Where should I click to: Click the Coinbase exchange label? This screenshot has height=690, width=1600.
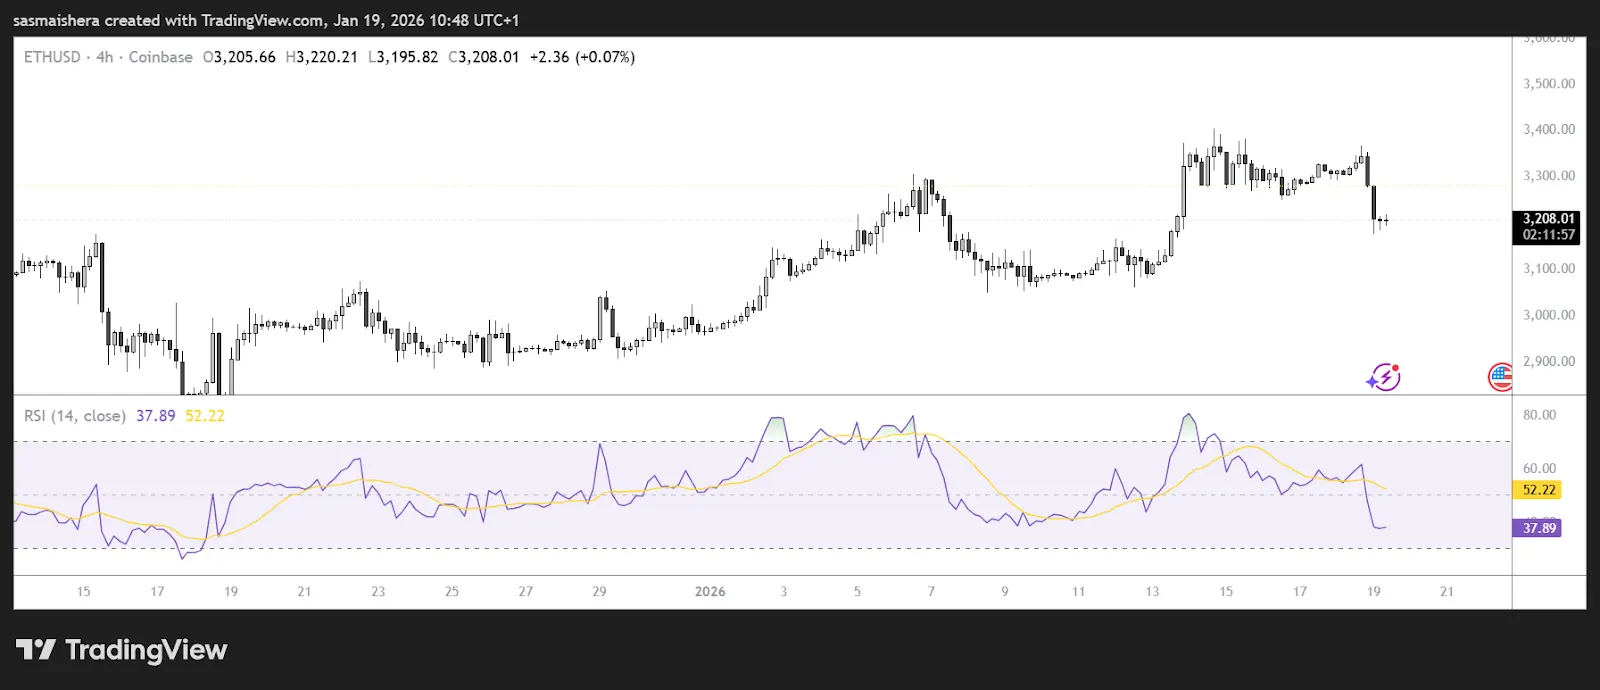[x=160, y=57]
